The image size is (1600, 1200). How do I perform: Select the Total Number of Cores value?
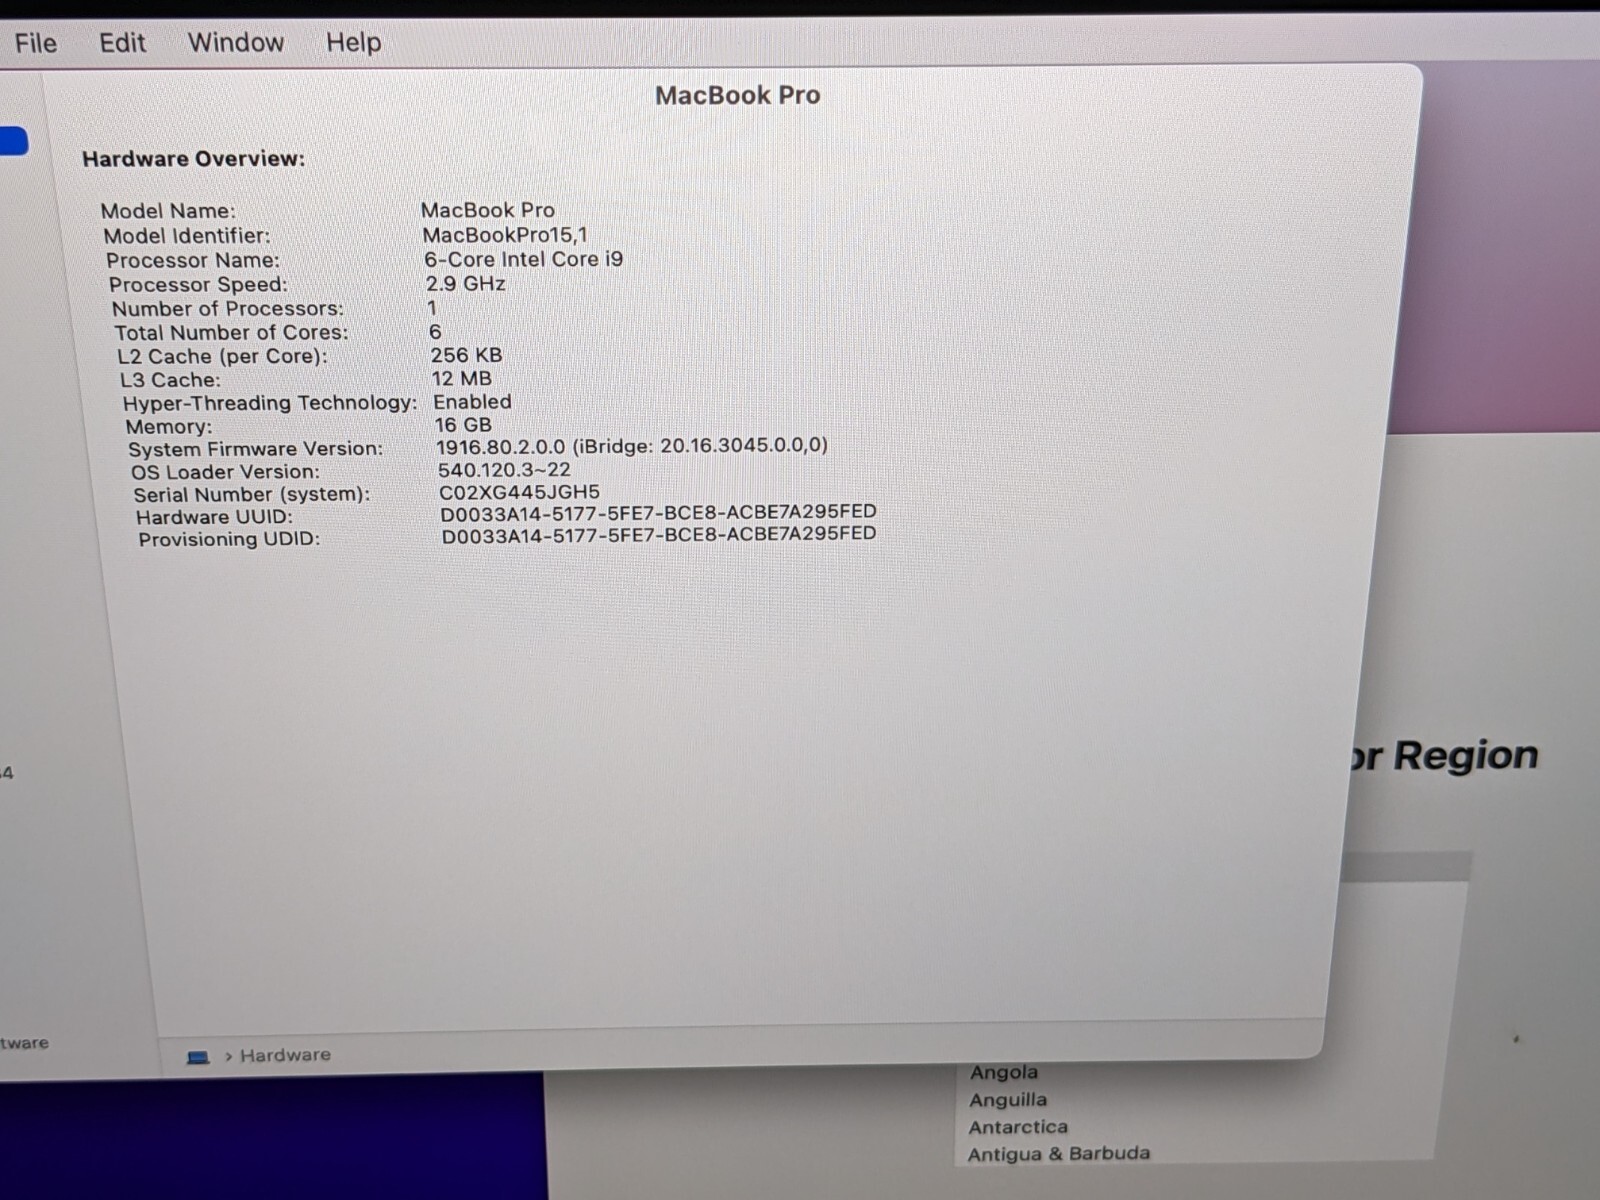(x=435, y=332)
